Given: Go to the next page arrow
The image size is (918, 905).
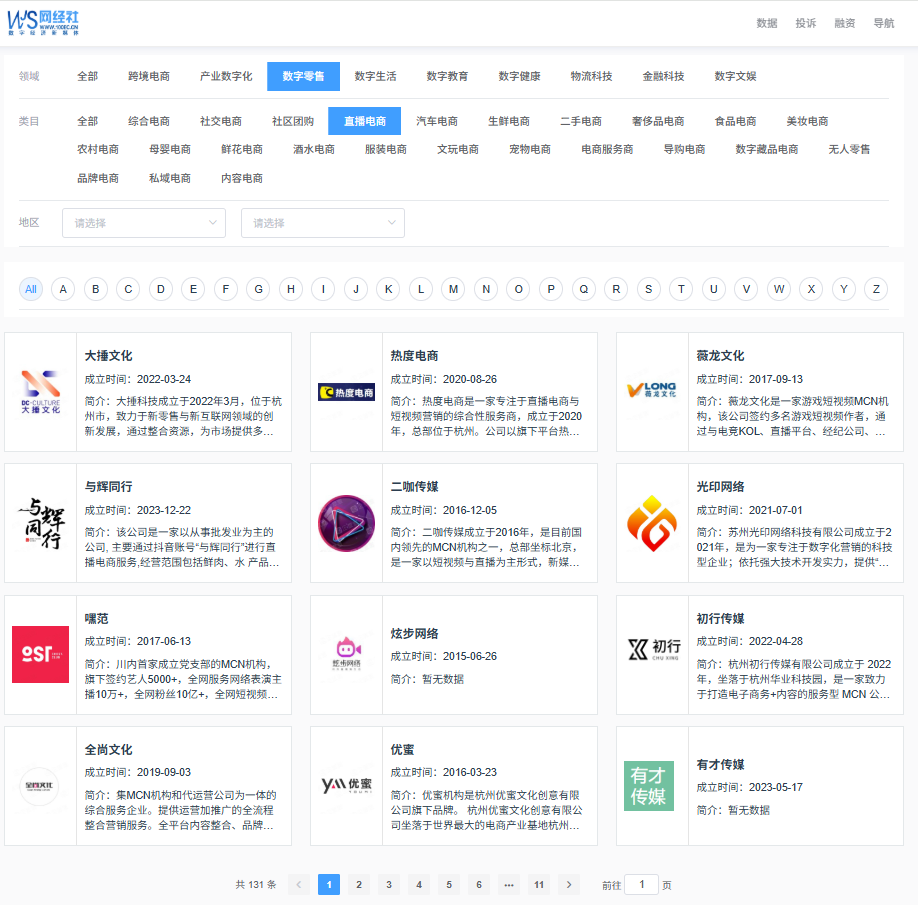Looking at the screenshot, I should point(569,885).
